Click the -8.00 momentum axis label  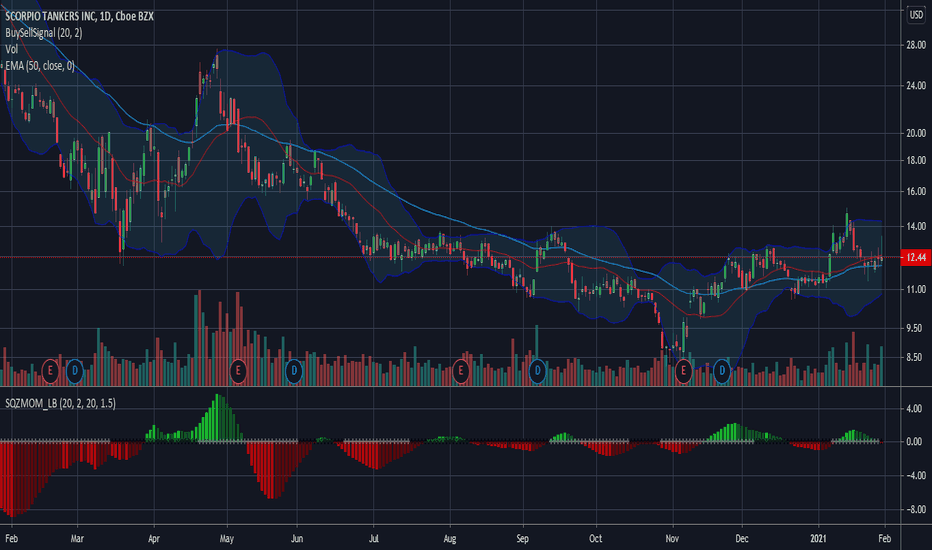click(x=914, y=510)
